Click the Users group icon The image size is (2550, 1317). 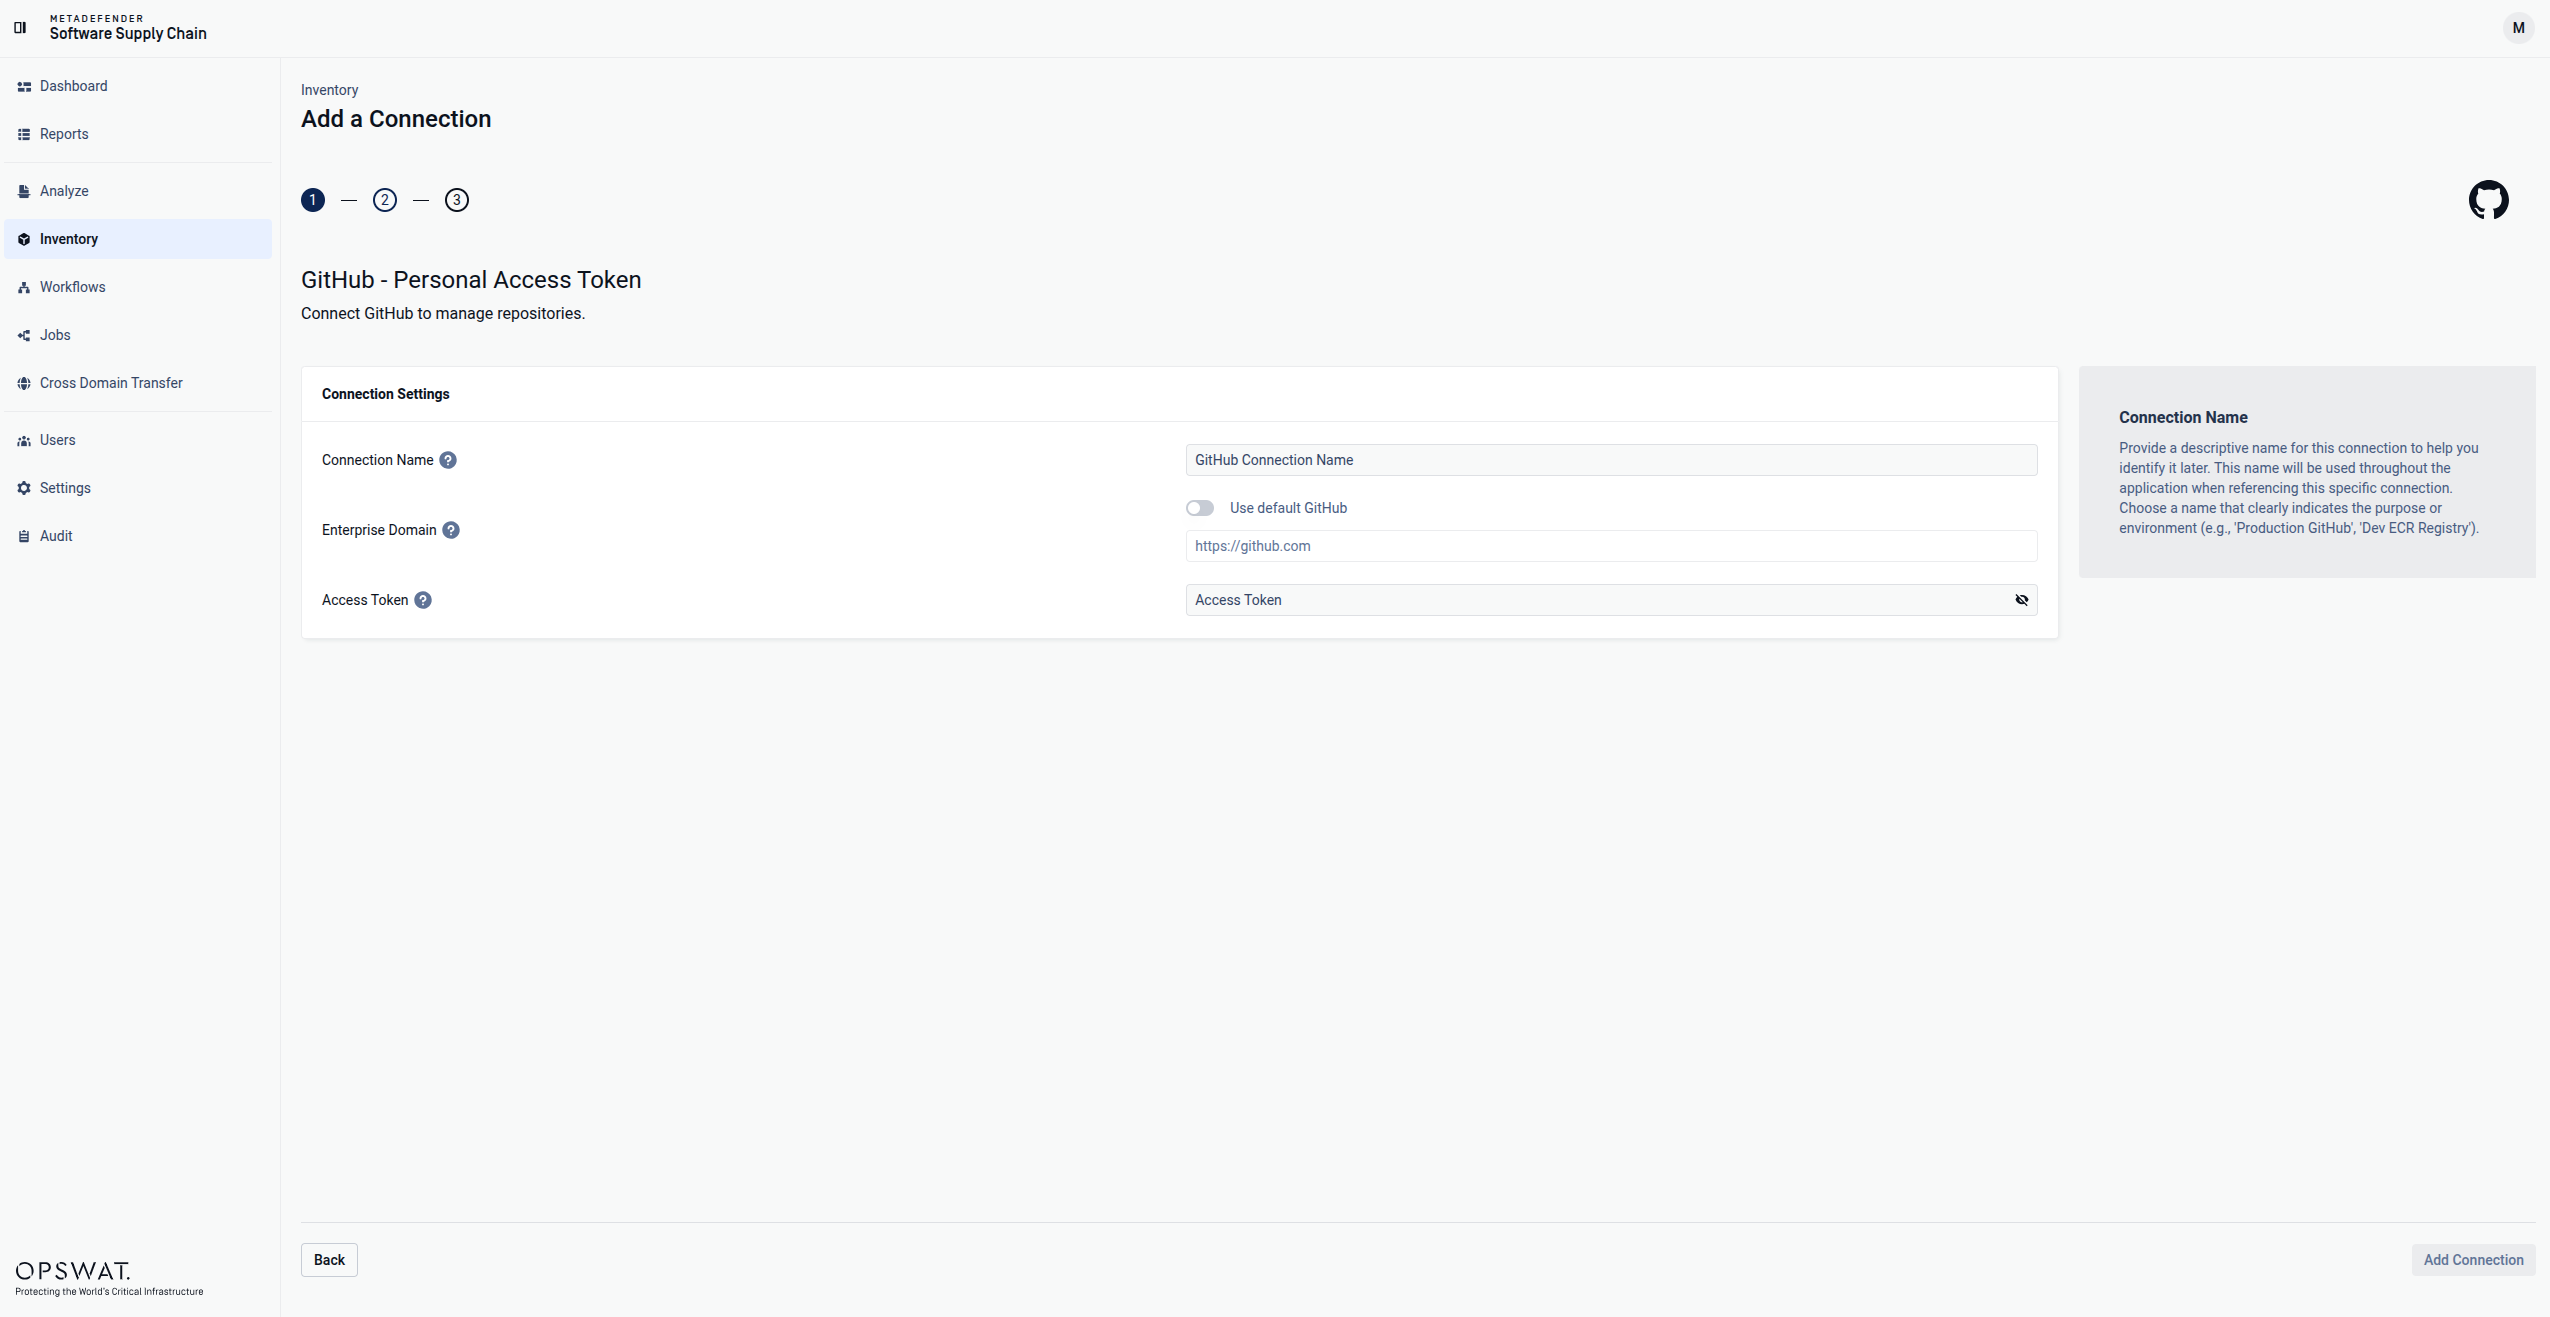coord(24,441)
